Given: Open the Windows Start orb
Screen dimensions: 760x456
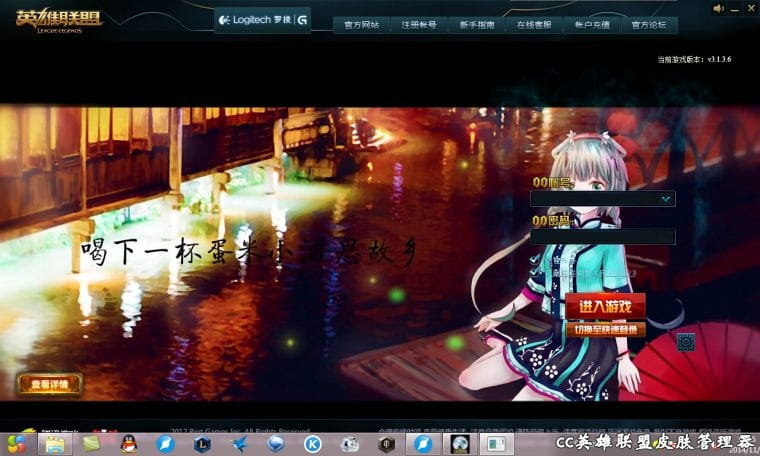Looking at the screenshot, I should tap(16, 444).
